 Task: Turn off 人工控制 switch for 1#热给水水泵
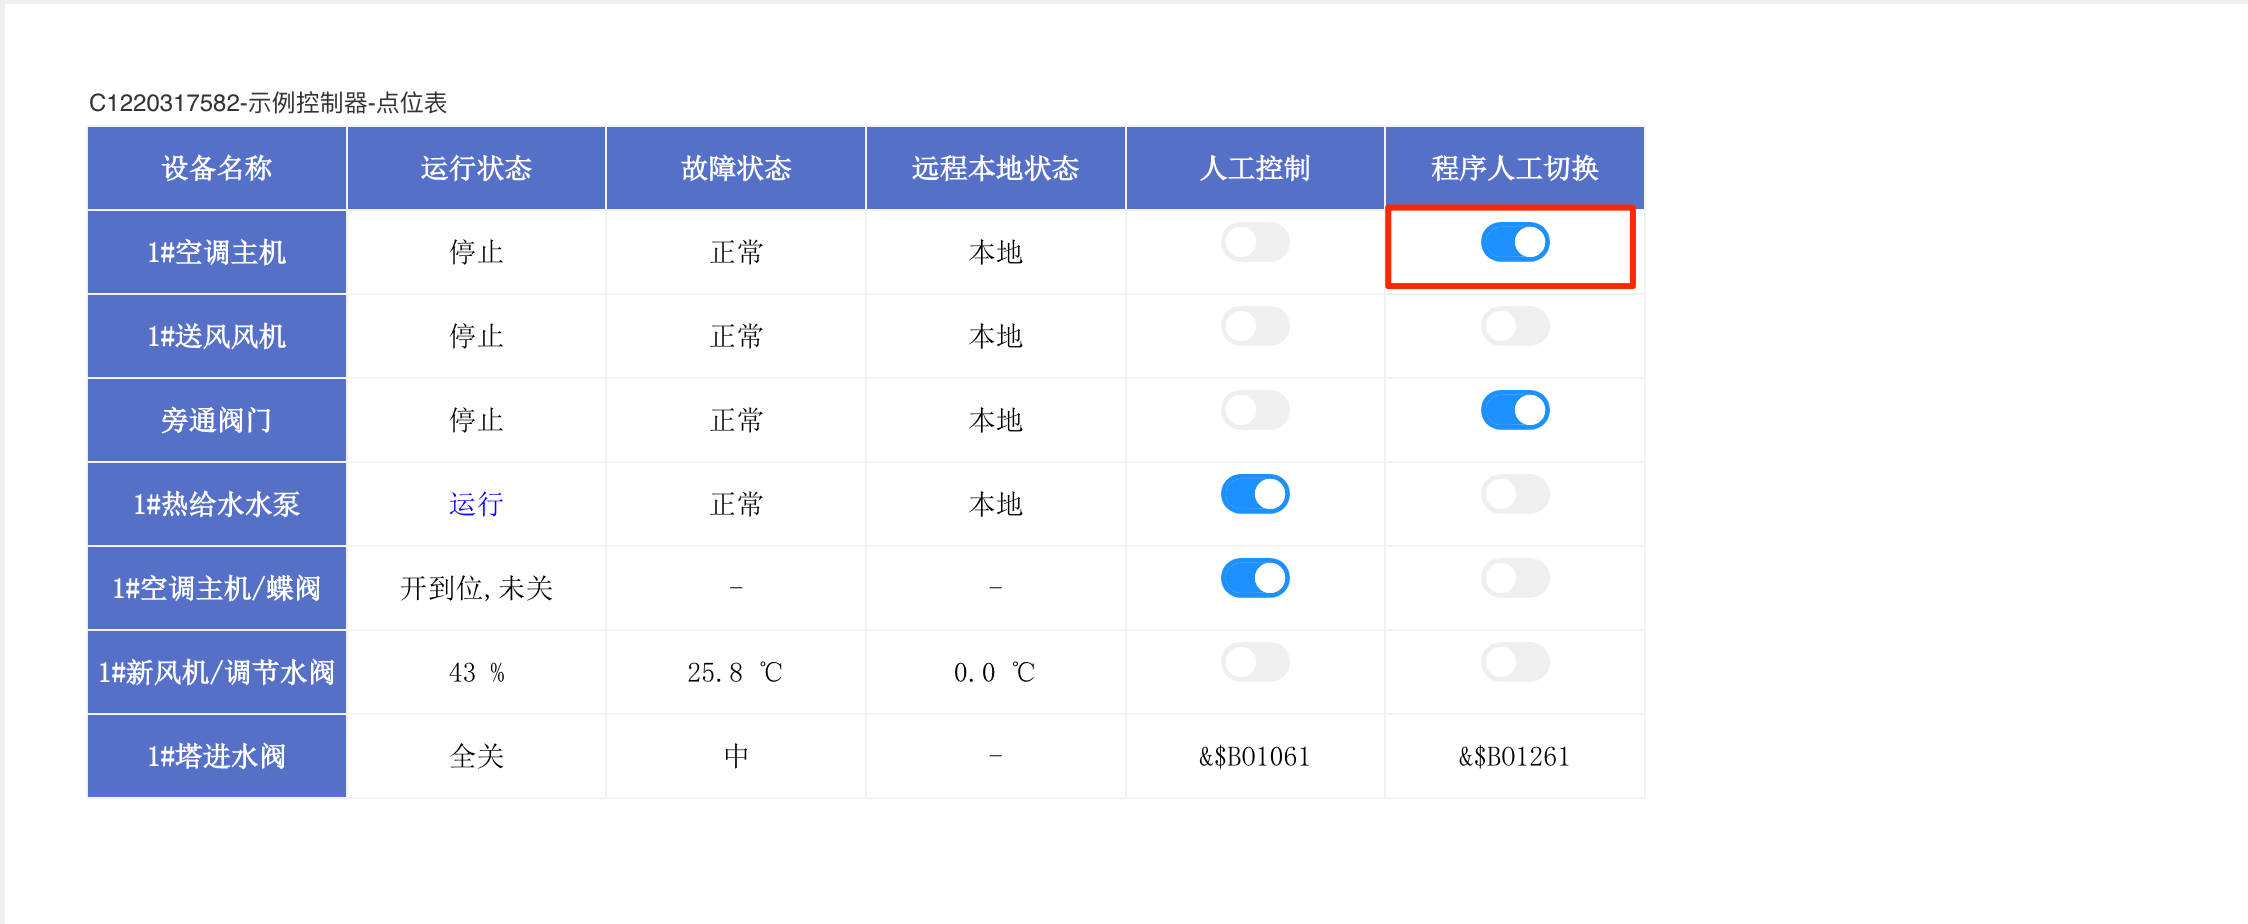click(1255, 494)
